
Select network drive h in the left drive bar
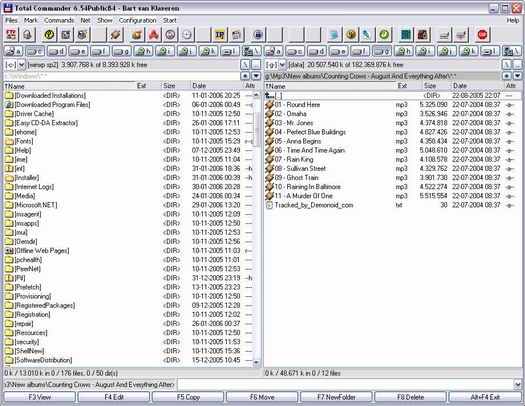click(143, 51)
